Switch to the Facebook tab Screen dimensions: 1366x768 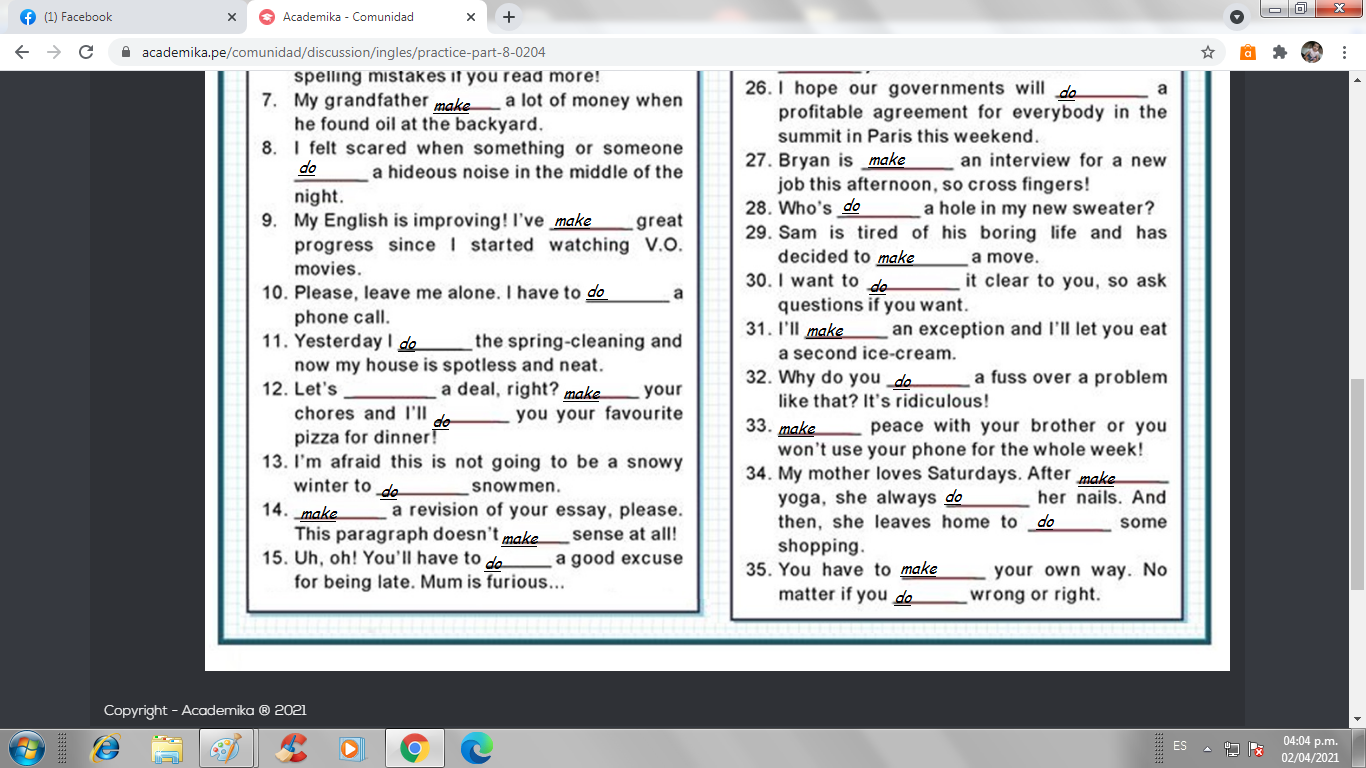point(126,17)
